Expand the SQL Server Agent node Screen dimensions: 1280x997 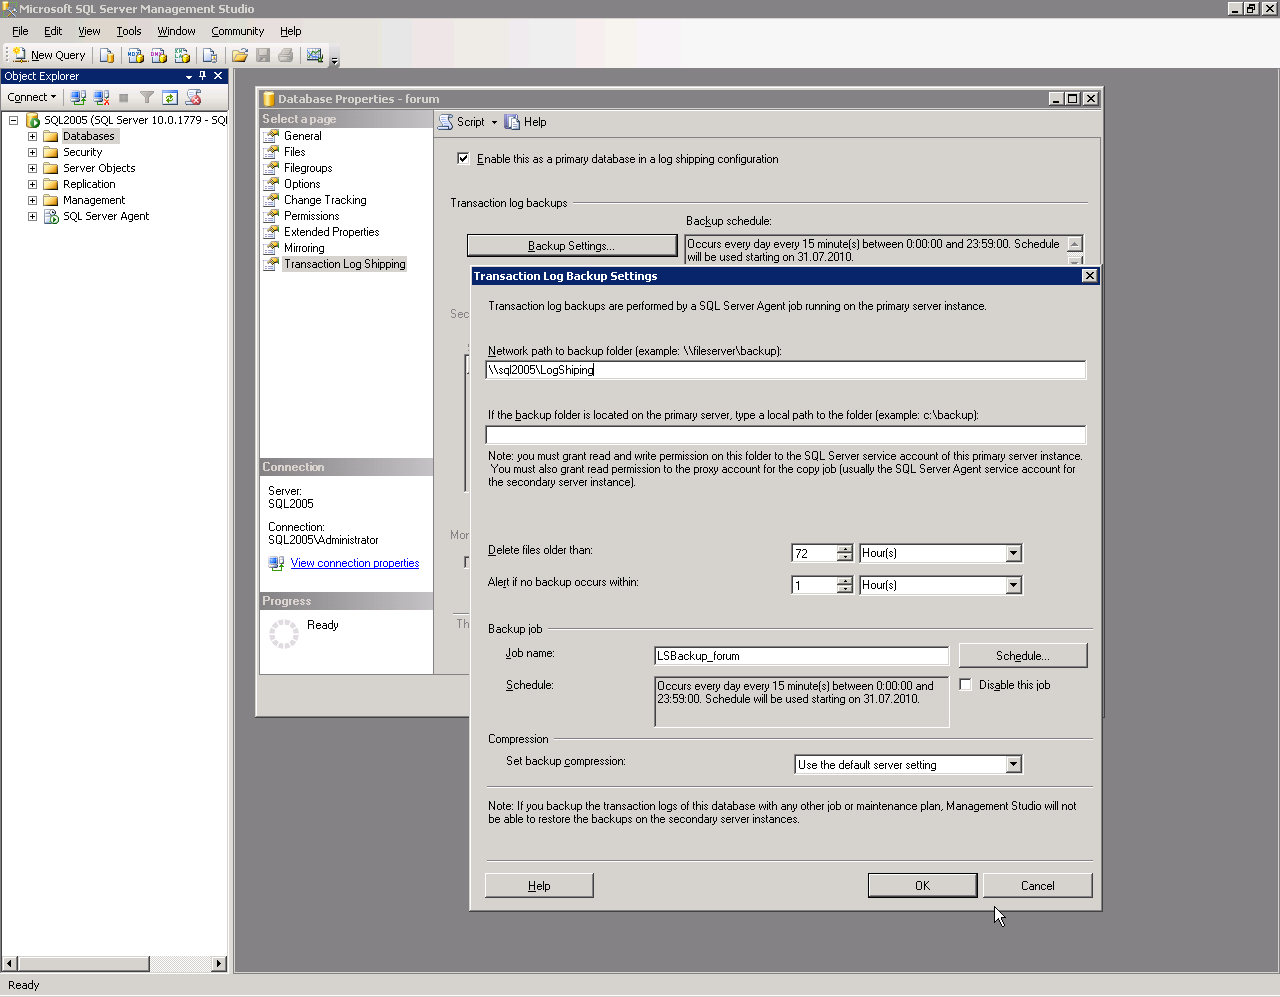[32, 216]
